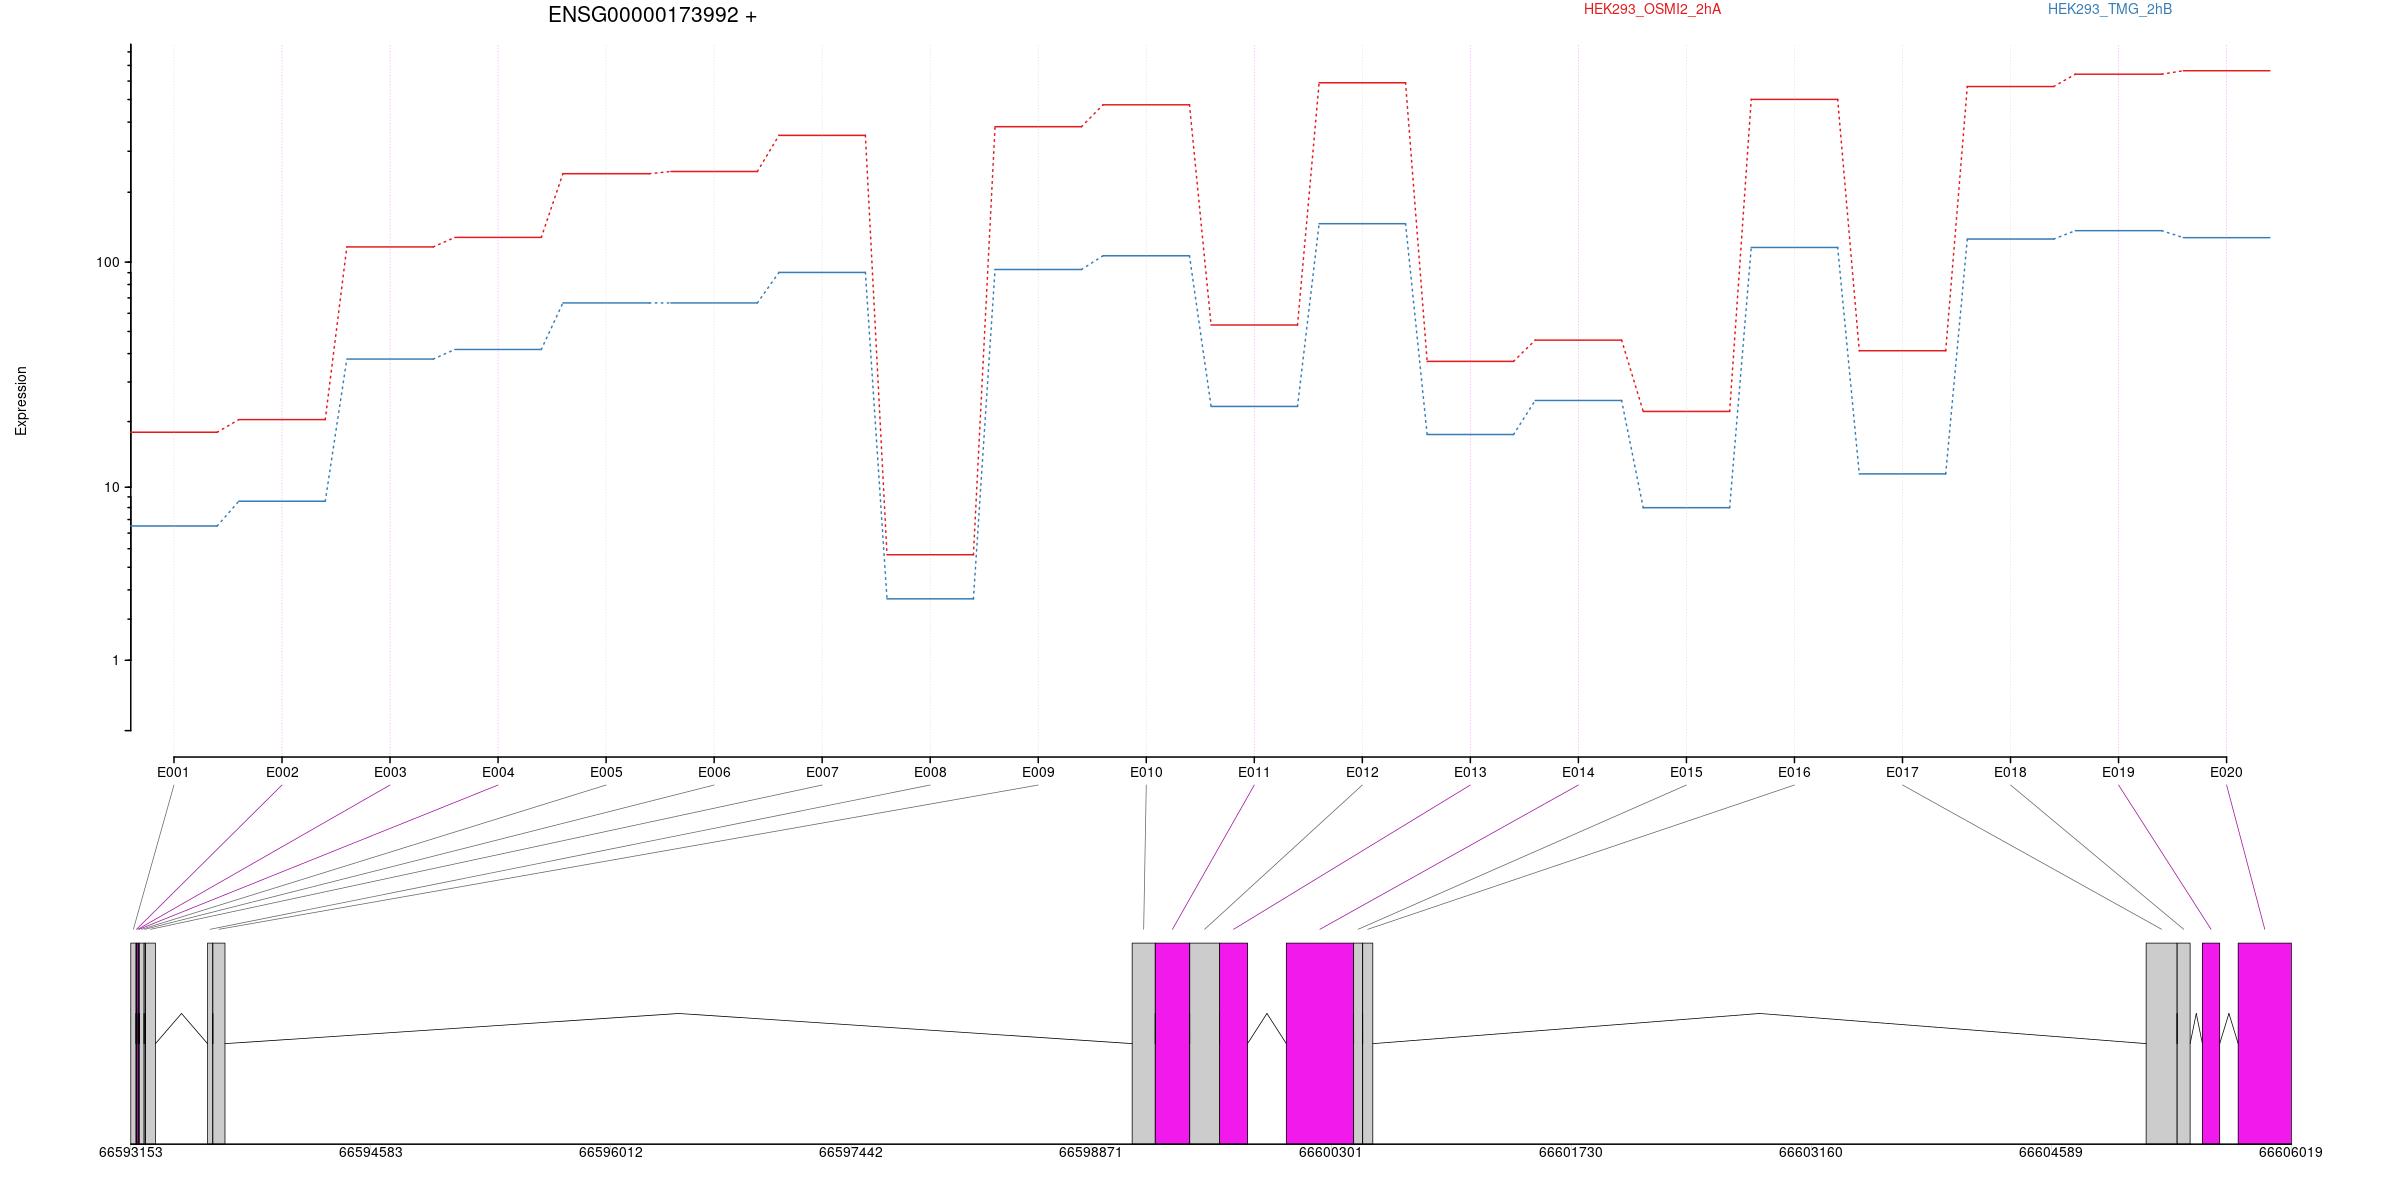2400x1200 pixels.
Task: Click exon label E015
Action: point(1686,772)
